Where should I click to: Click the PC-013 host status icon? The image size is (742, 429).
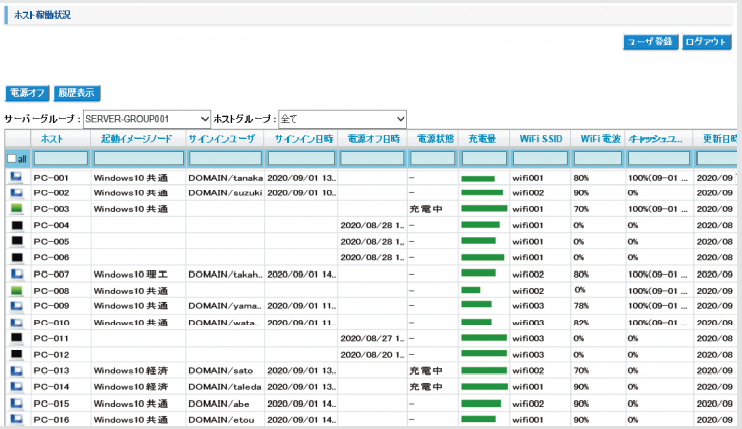[x=17, y=370]
